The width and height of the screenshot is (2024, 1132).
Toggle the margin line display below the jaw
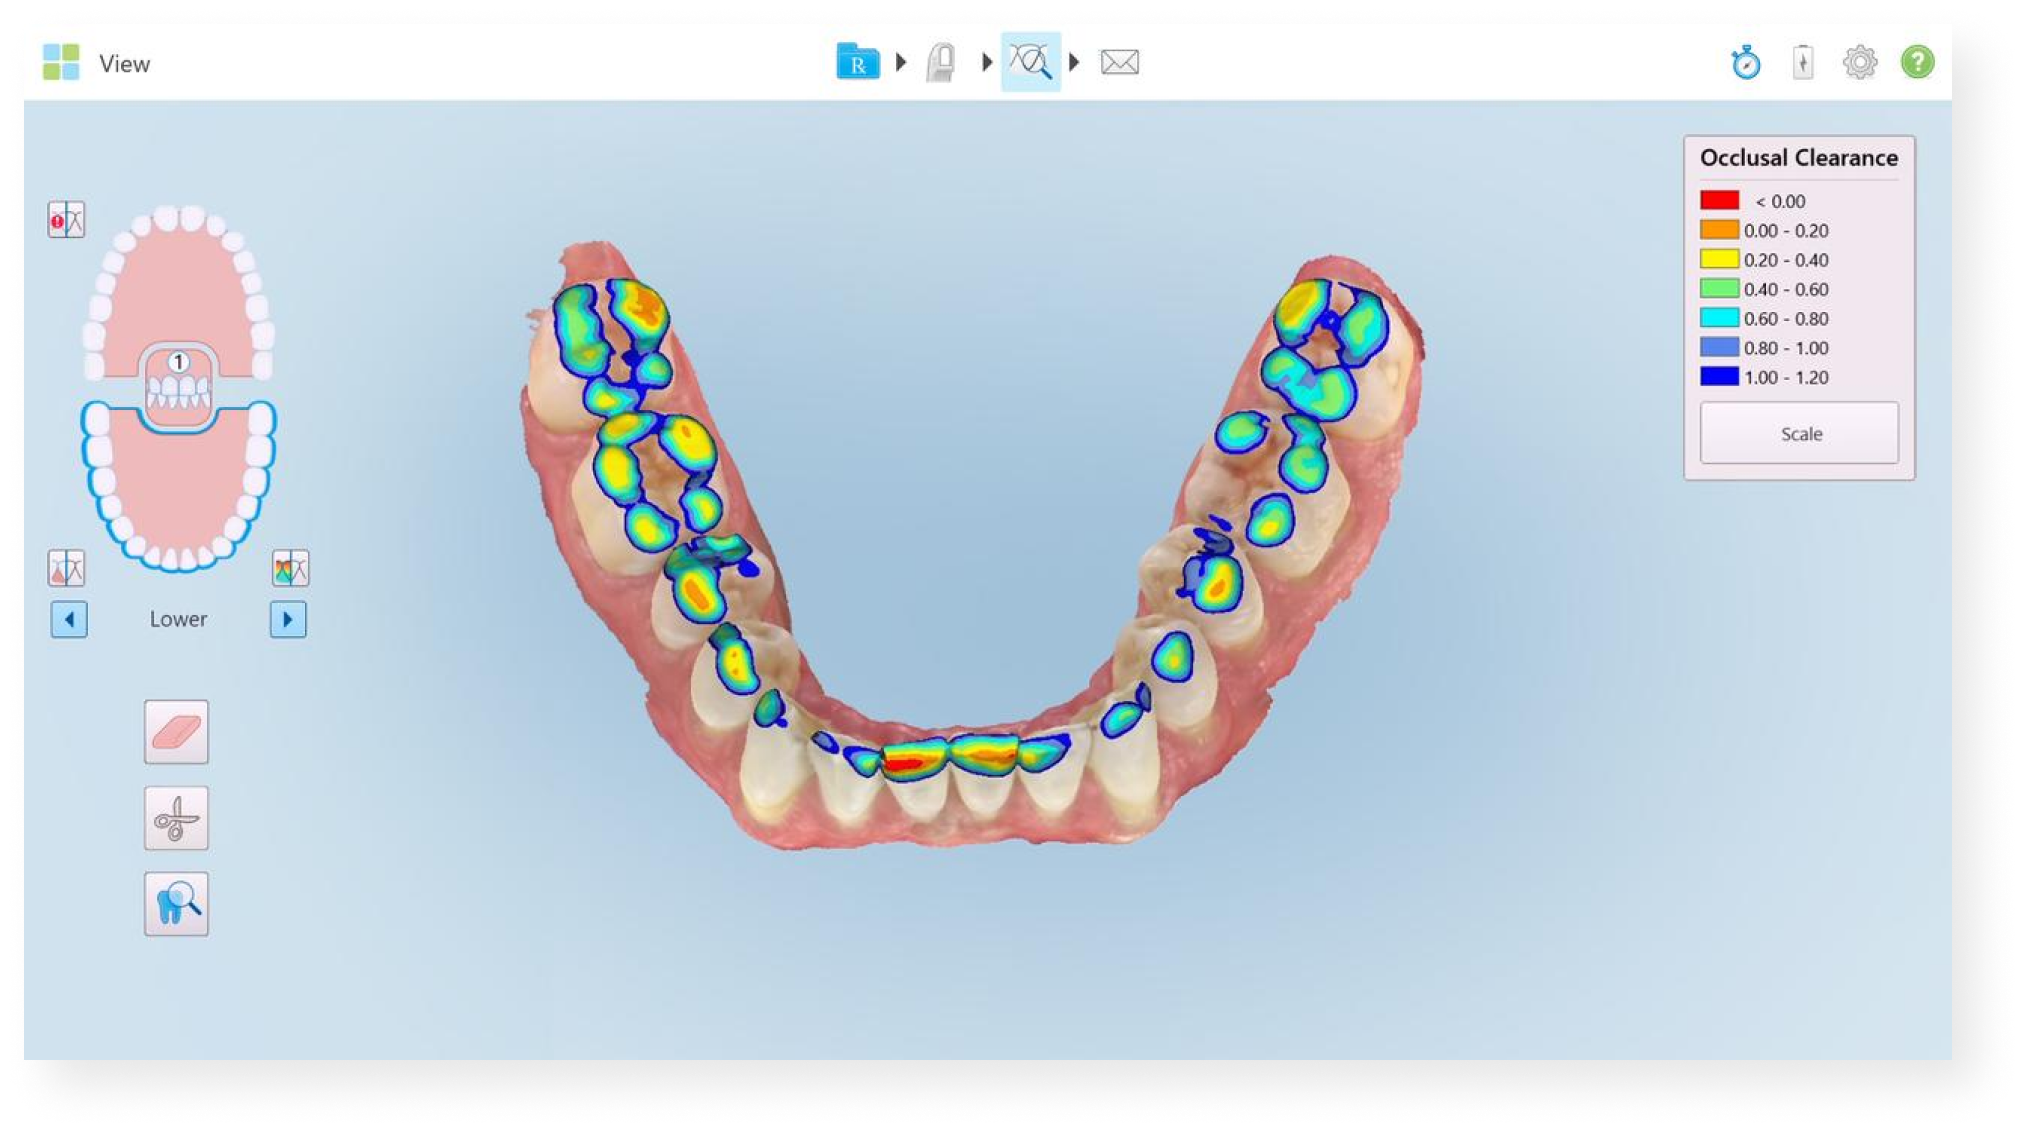(67, 568)
